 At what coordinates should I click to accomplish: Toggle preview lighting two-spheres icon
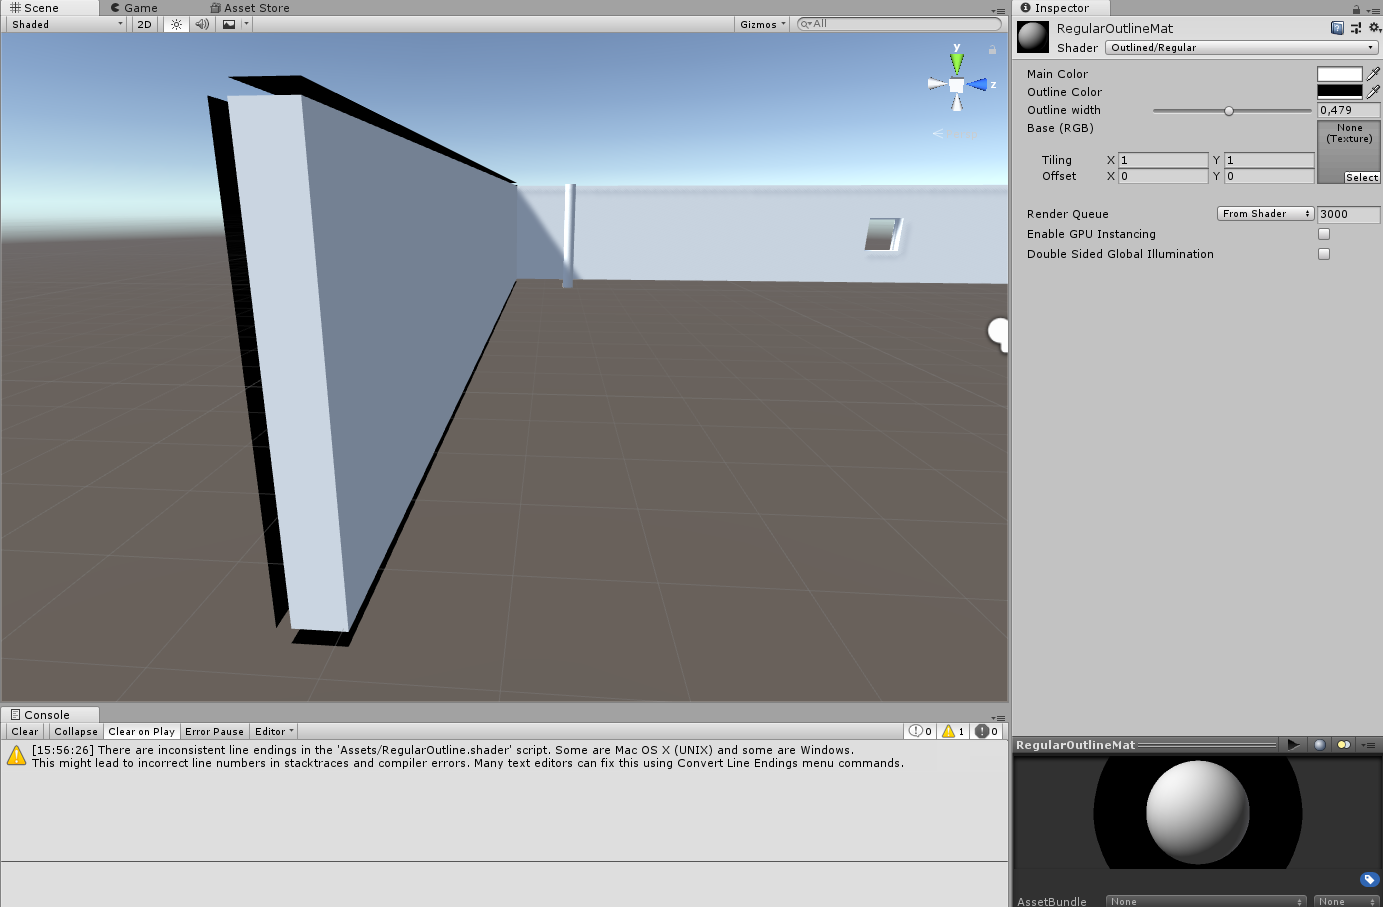(x=1344, y=745)
